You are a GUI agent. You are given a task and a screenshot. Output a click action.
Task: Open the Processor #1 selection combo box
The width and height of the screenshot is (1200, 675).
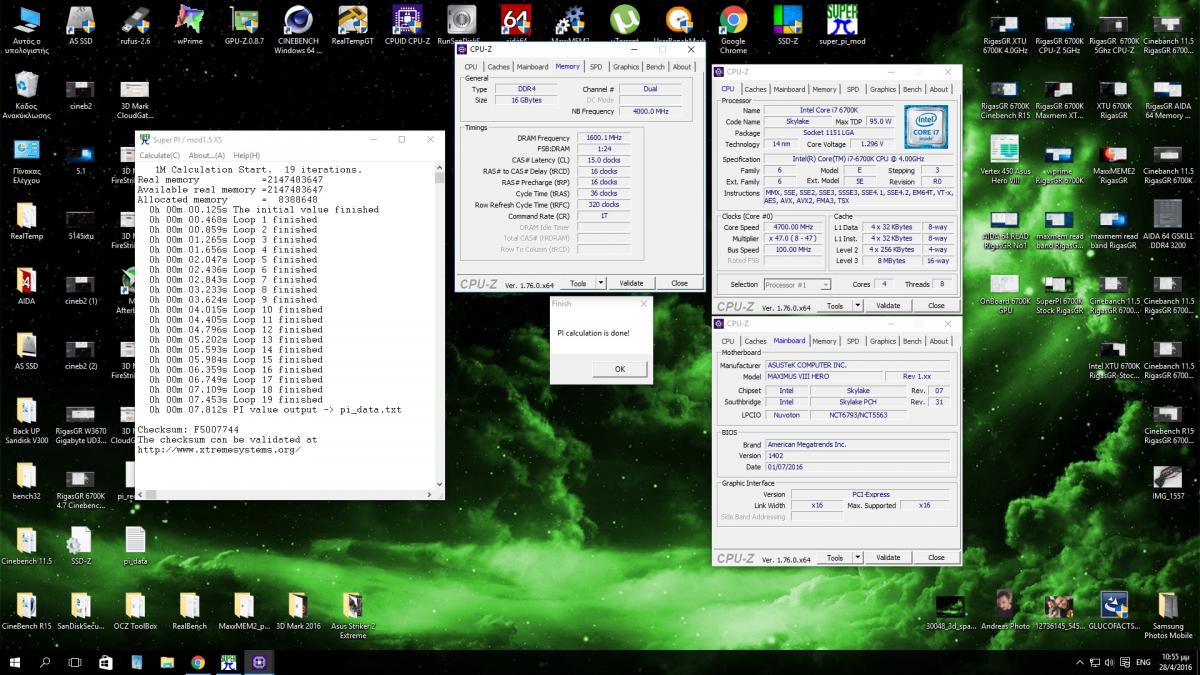tap(797, 285)
